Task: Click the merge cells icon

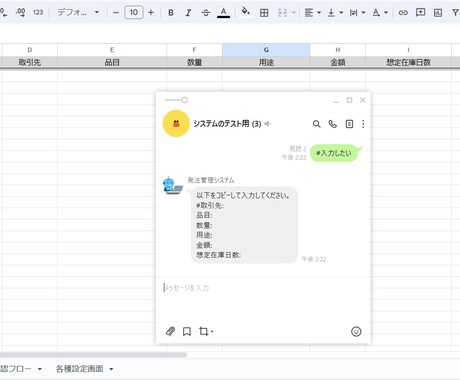Action: 282,13
